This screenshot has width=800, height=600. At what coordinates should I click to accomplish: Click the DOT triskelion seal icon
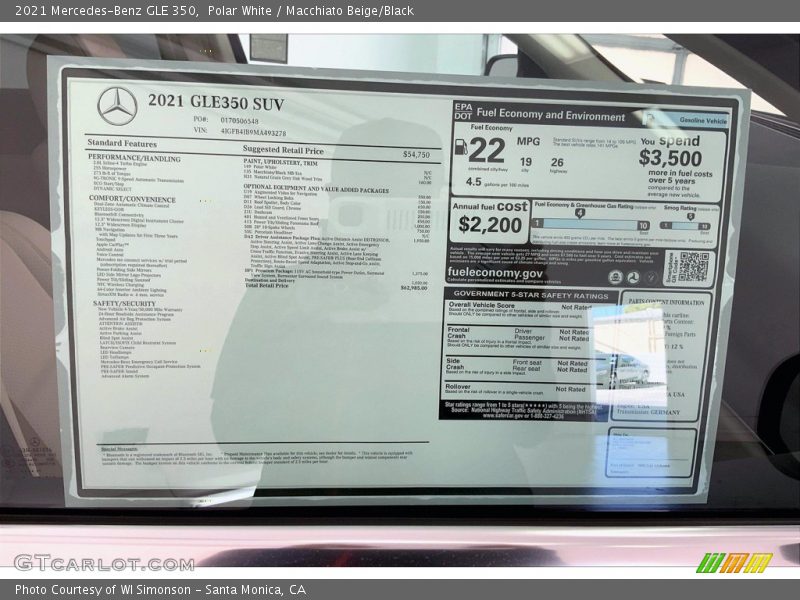633,278
